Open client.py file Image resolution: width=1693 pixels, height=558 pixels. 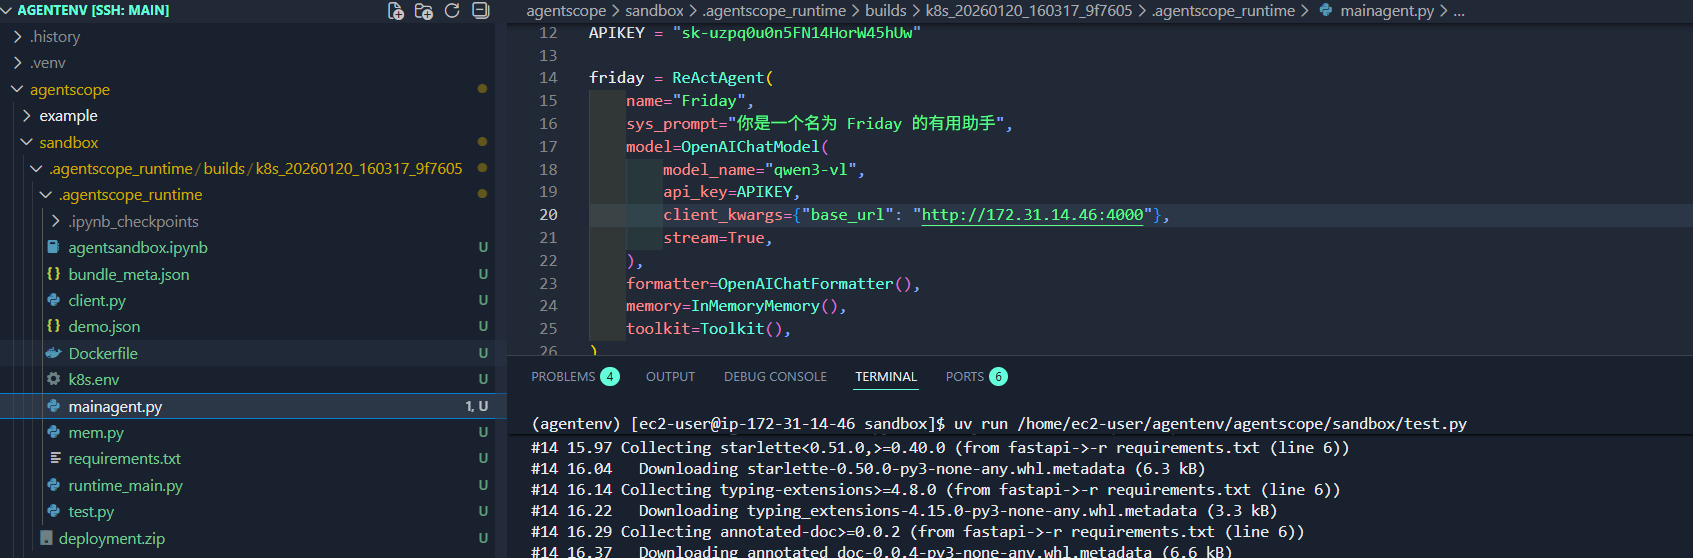pos(97,300)
